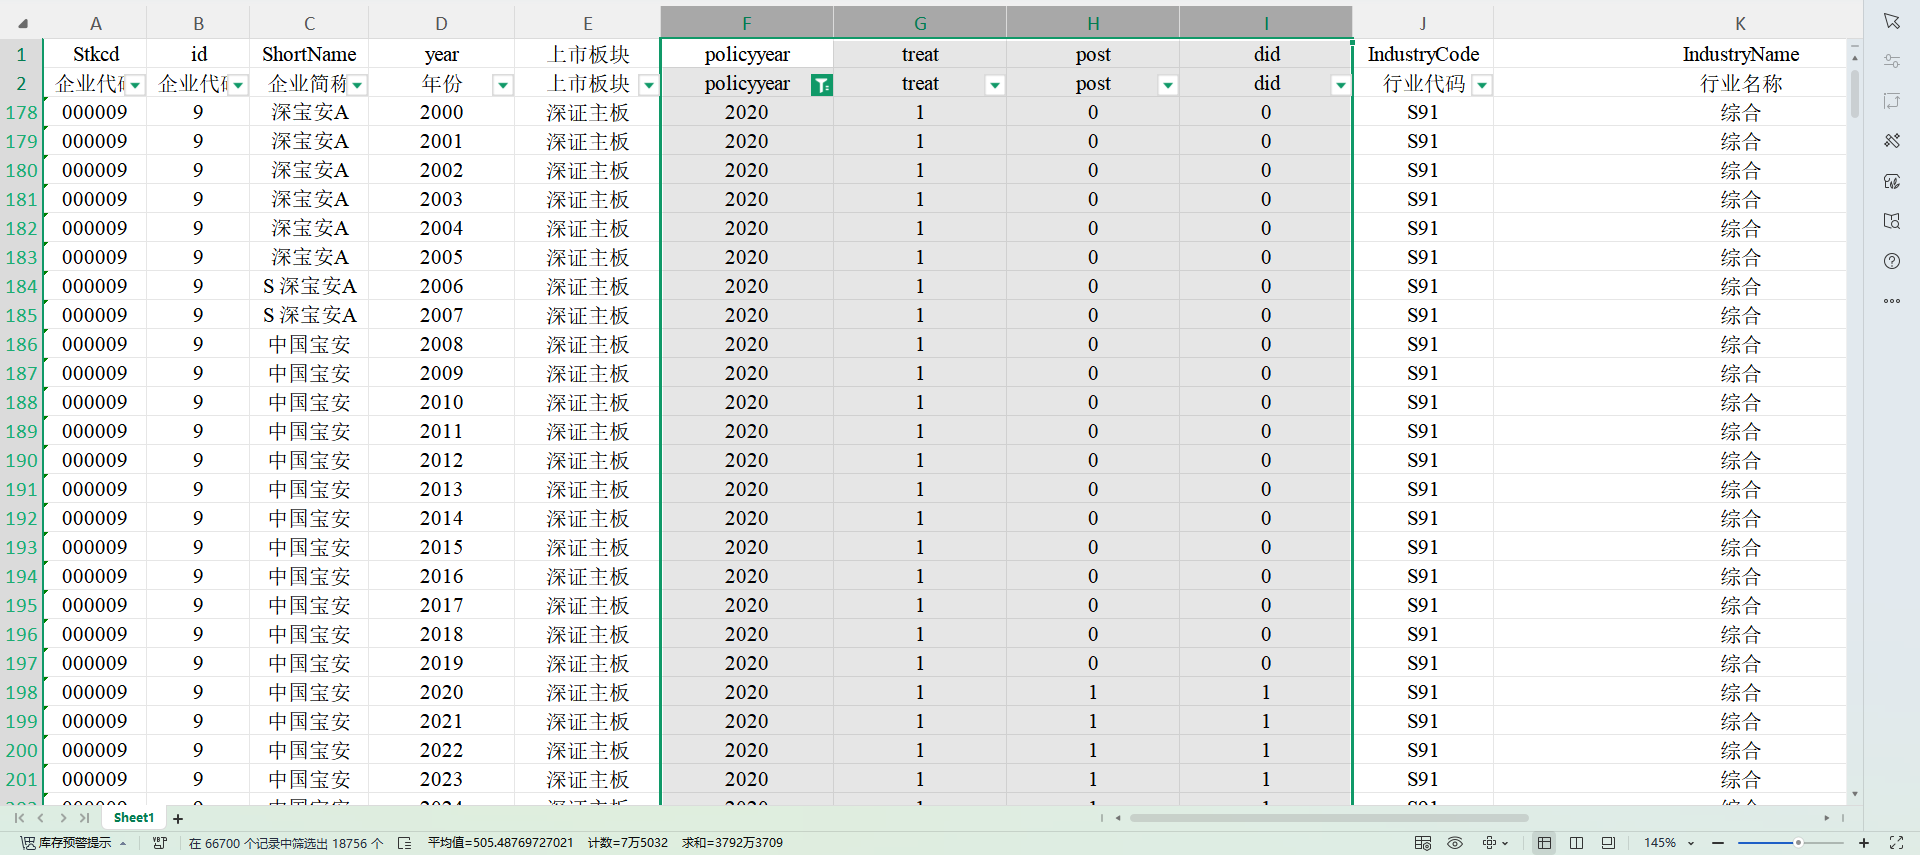Click the zoom slider handle

[x=1797, y=843]
